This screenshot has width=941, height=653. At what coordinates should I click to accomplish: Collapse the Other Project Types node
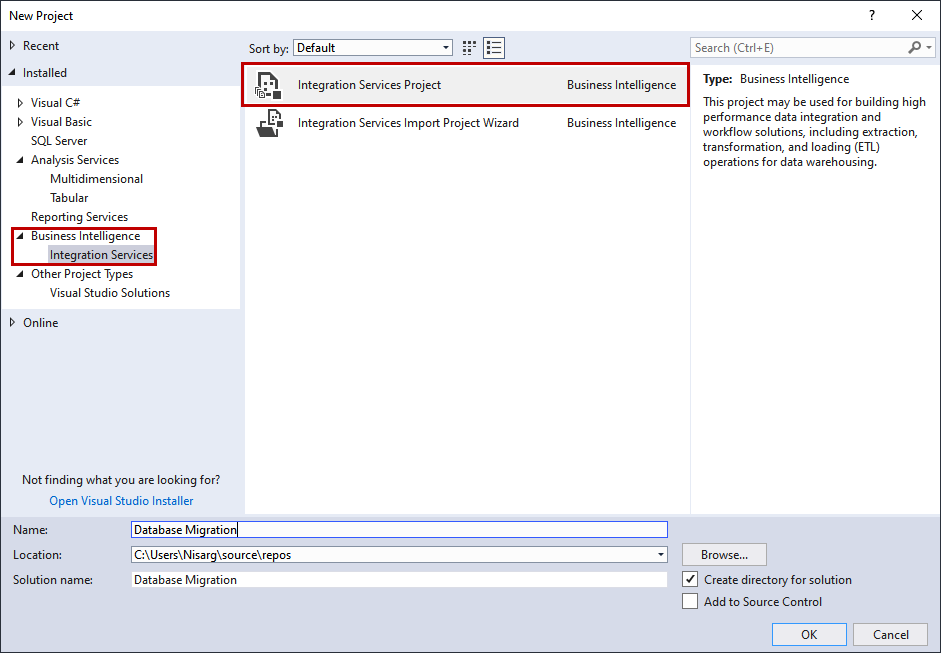(x=20, y=274)
